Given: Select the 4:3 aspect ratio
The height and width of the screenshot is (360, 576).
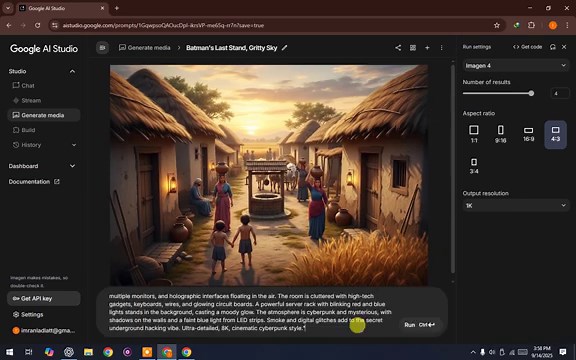Looking at the screenshot, I should pos(555,134).
